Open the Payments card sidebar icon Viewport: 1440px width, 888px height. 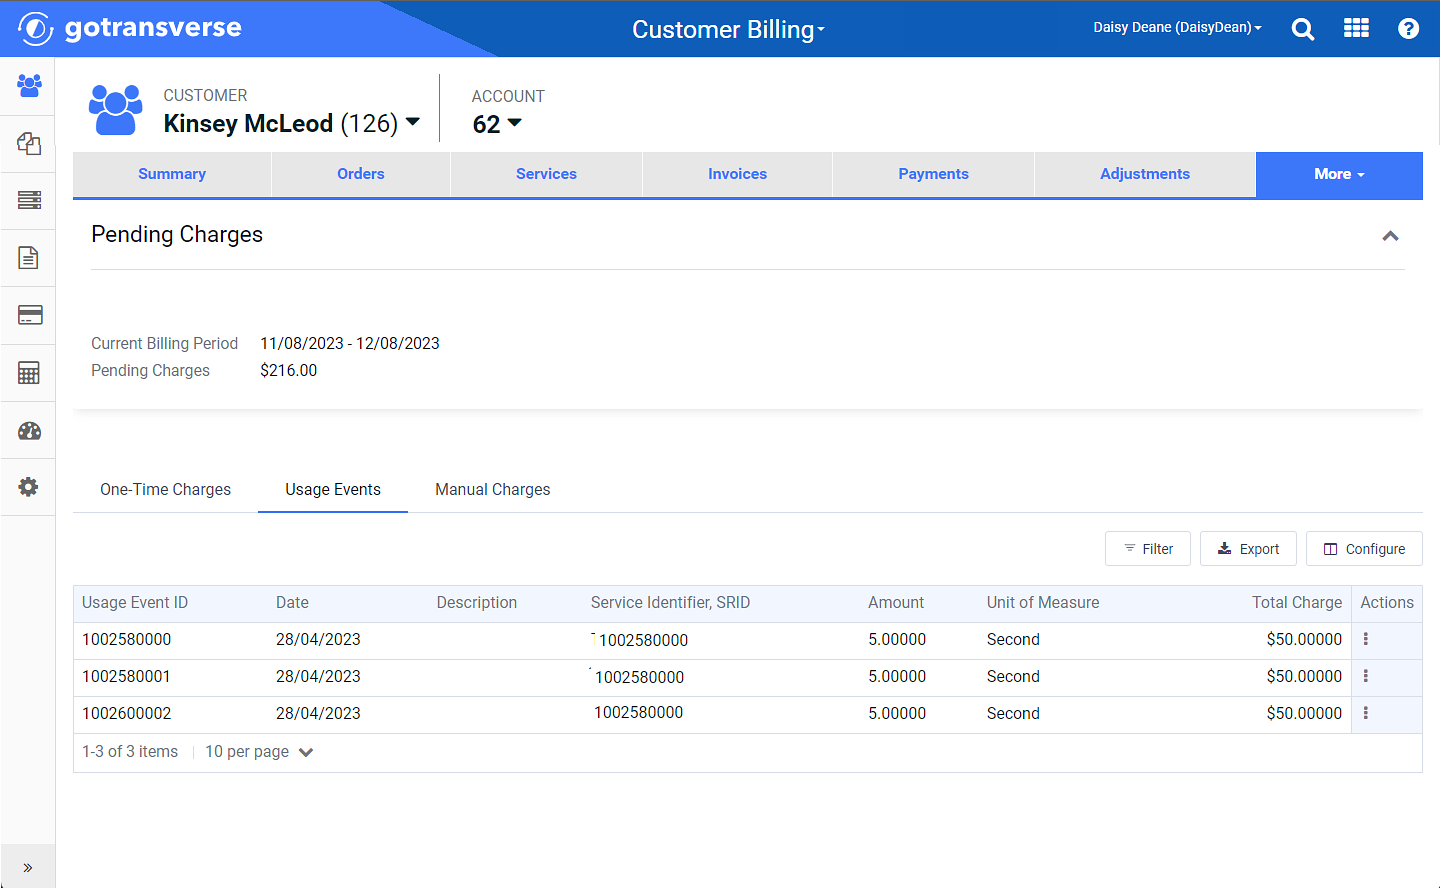29,315
